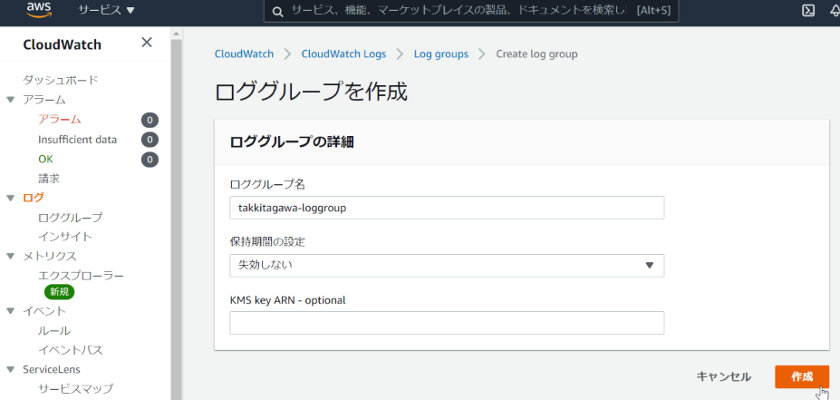Open ルール under イベント
The width and height of the screenshot is (840, 400).
click(x=54, y=331)
